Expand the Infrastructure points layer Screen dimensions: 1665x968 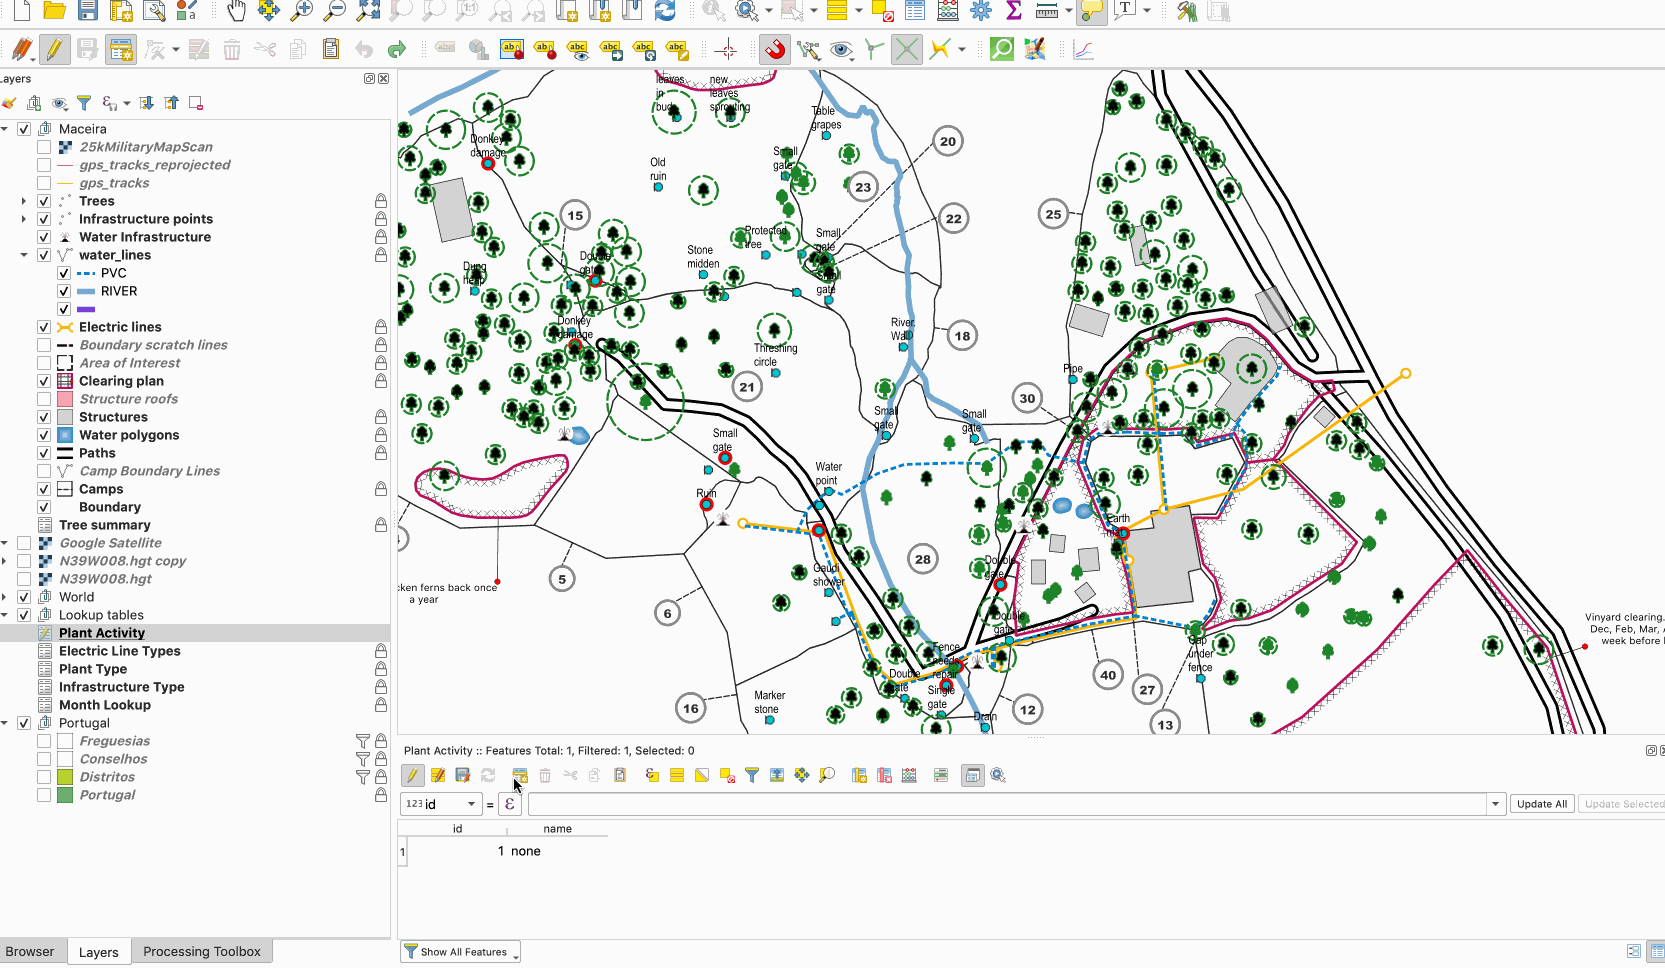(x=23, y=218)
